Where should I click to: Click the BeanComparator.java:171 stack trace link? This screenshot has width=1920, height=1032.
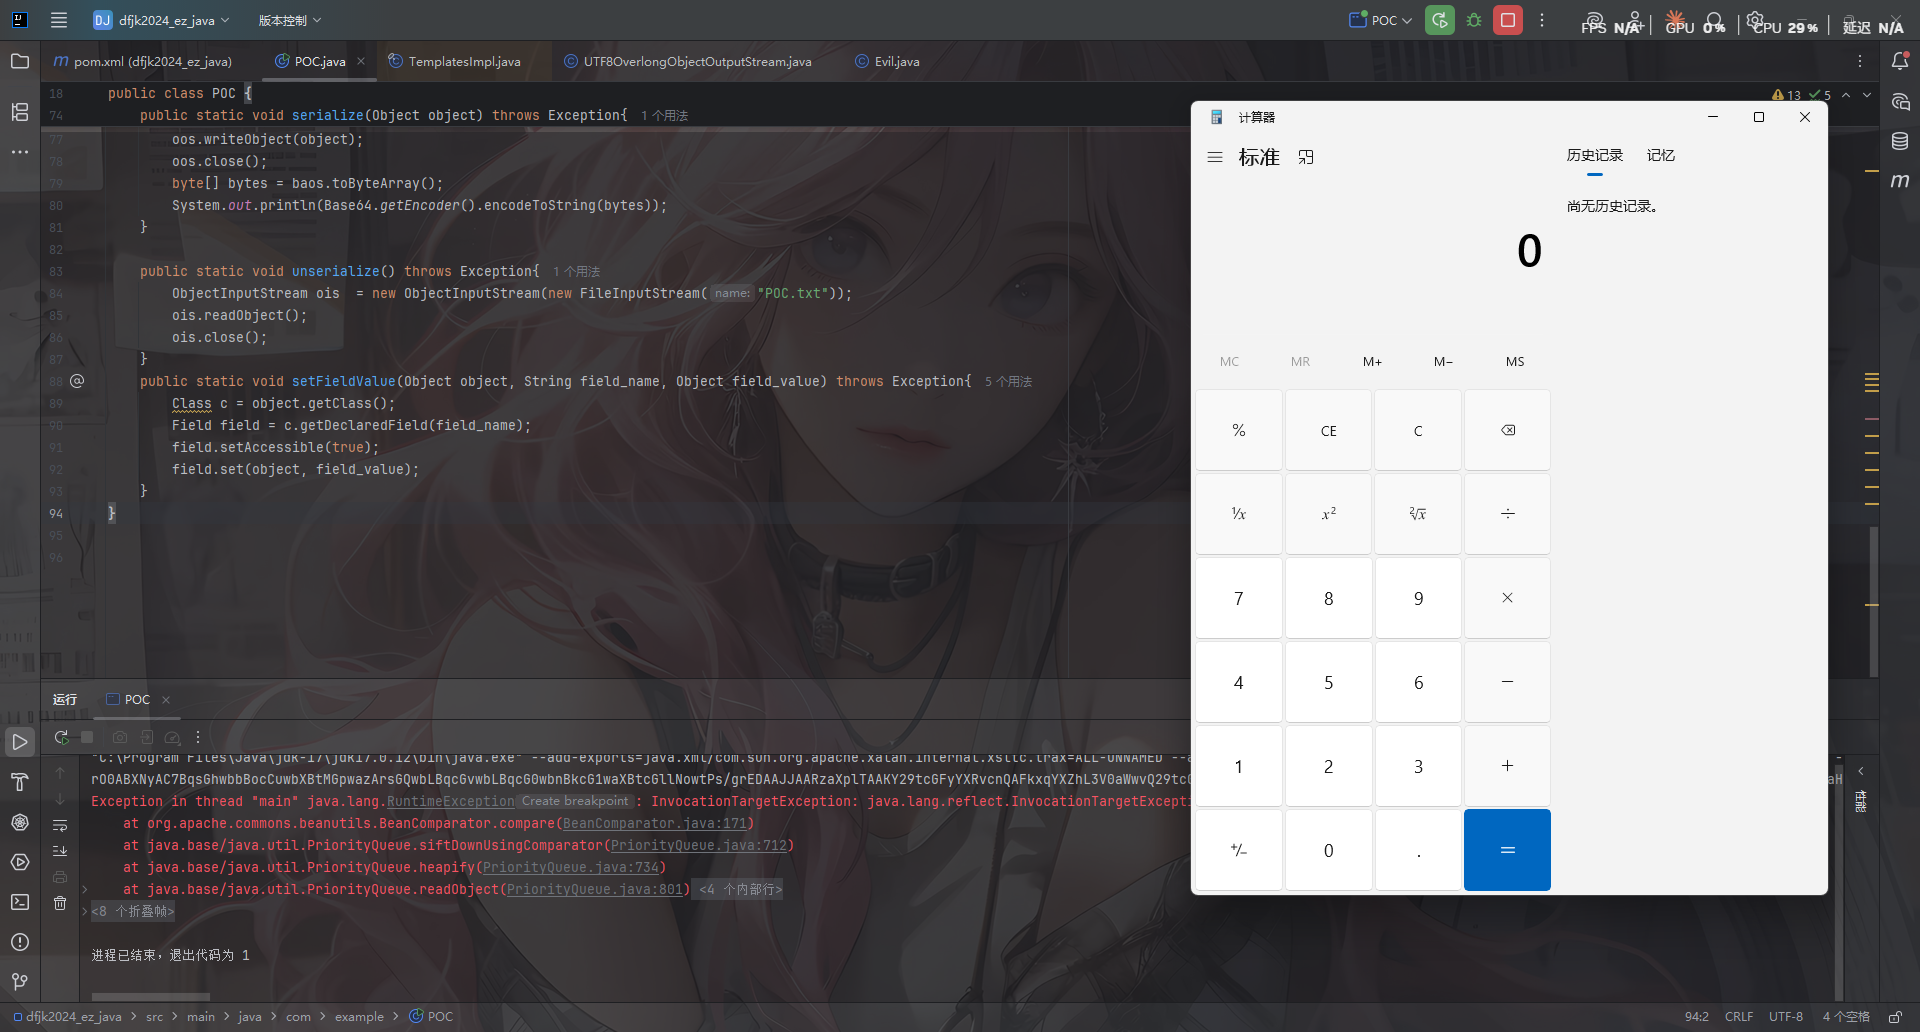click(654, 823)
